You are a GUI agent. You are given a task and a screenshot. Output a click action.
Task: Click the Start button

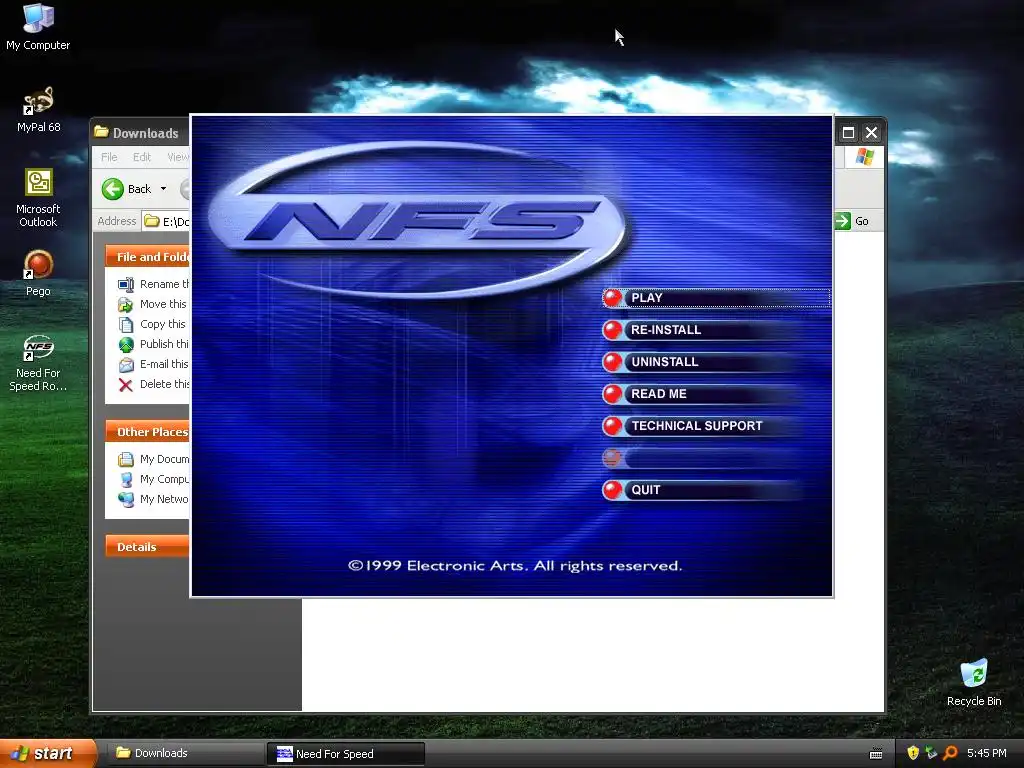point(48,754)
